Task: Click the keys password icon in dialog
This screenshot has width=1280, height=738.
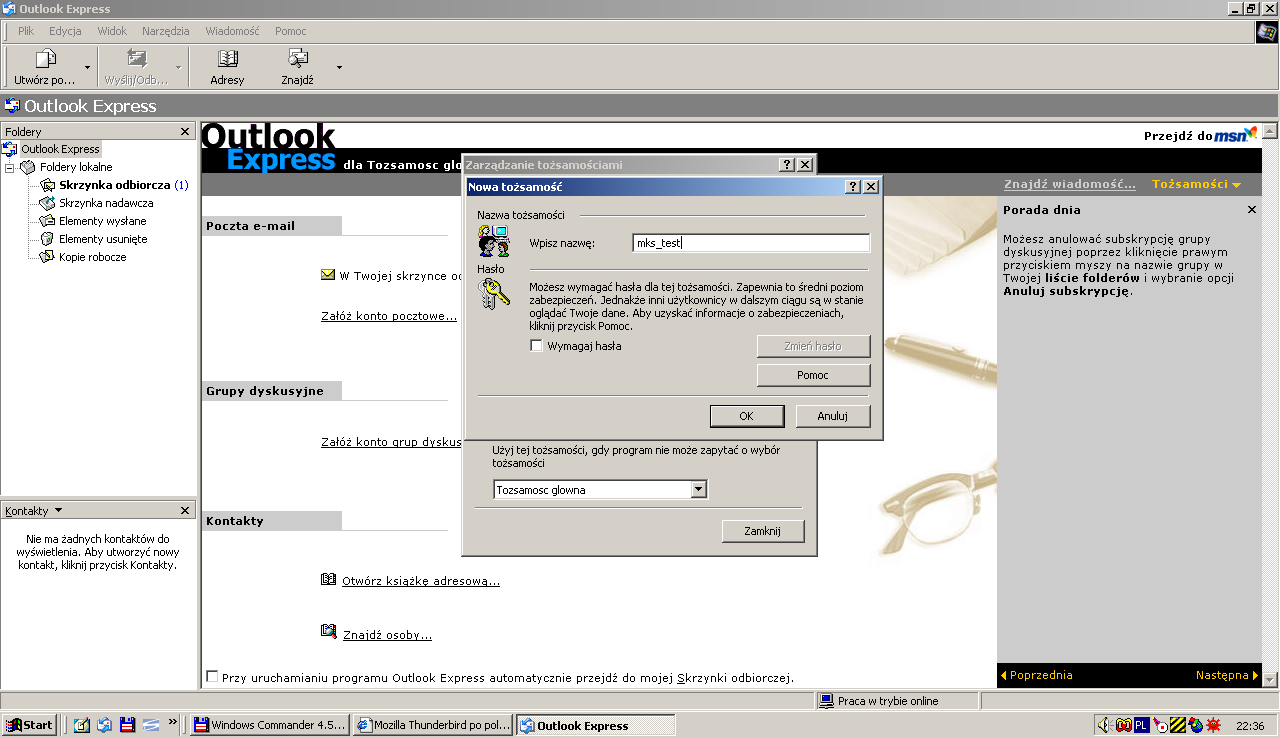Action: [x=494, y=293]
